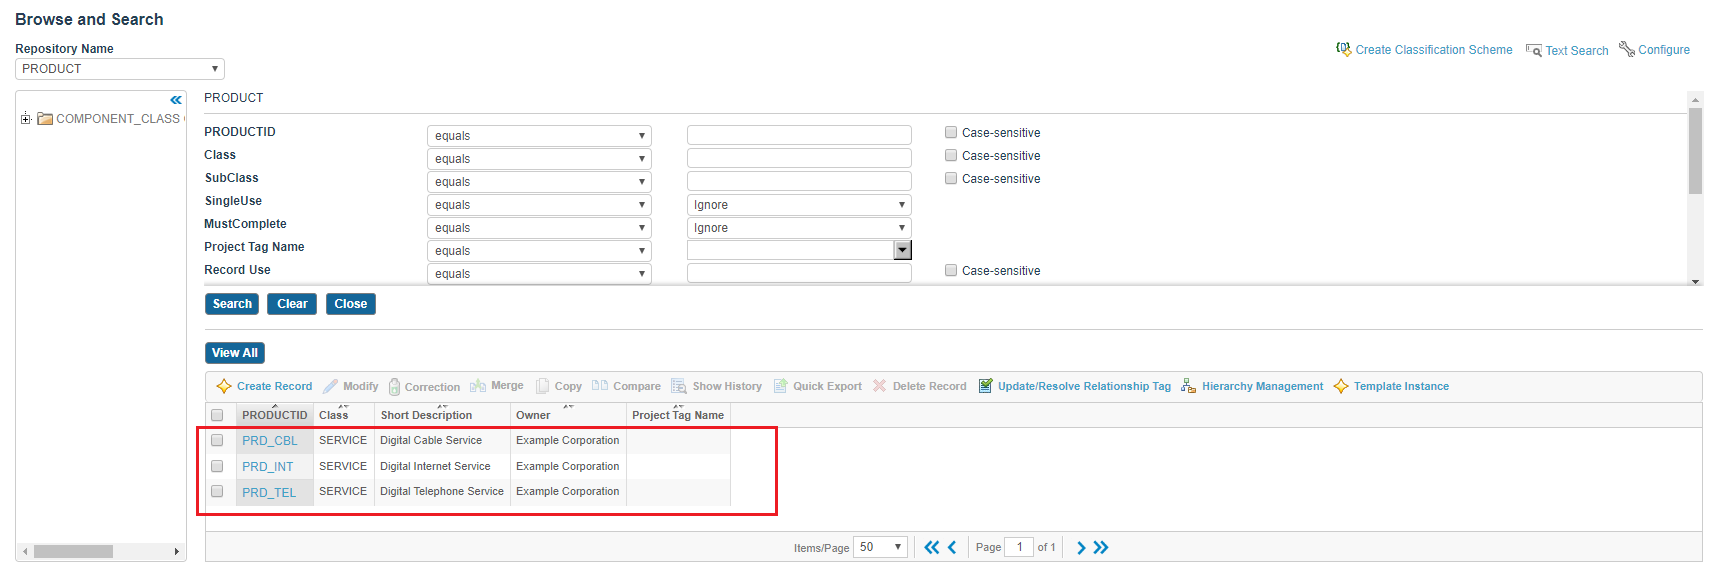Click the Correction icon

coord(394,387)
